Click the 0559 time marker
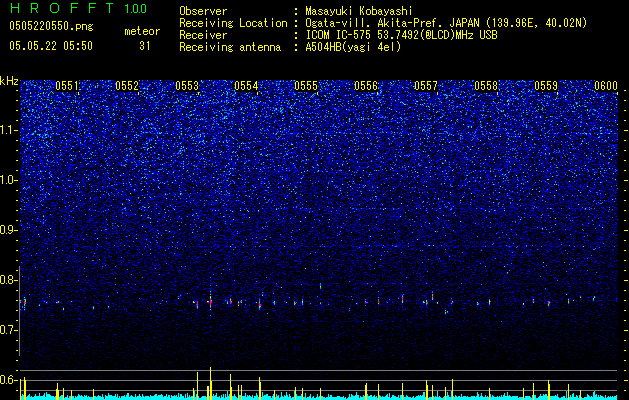 click(546, 86)
